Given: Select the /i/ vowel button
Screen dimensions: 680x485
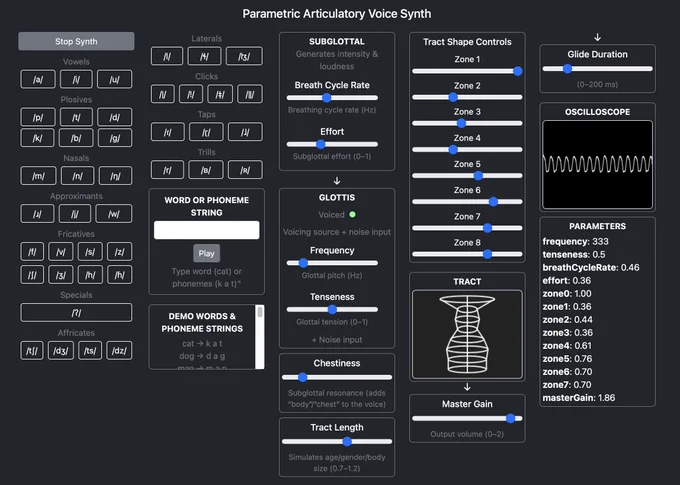Looking at the screenshot, I should click(76, 79).
